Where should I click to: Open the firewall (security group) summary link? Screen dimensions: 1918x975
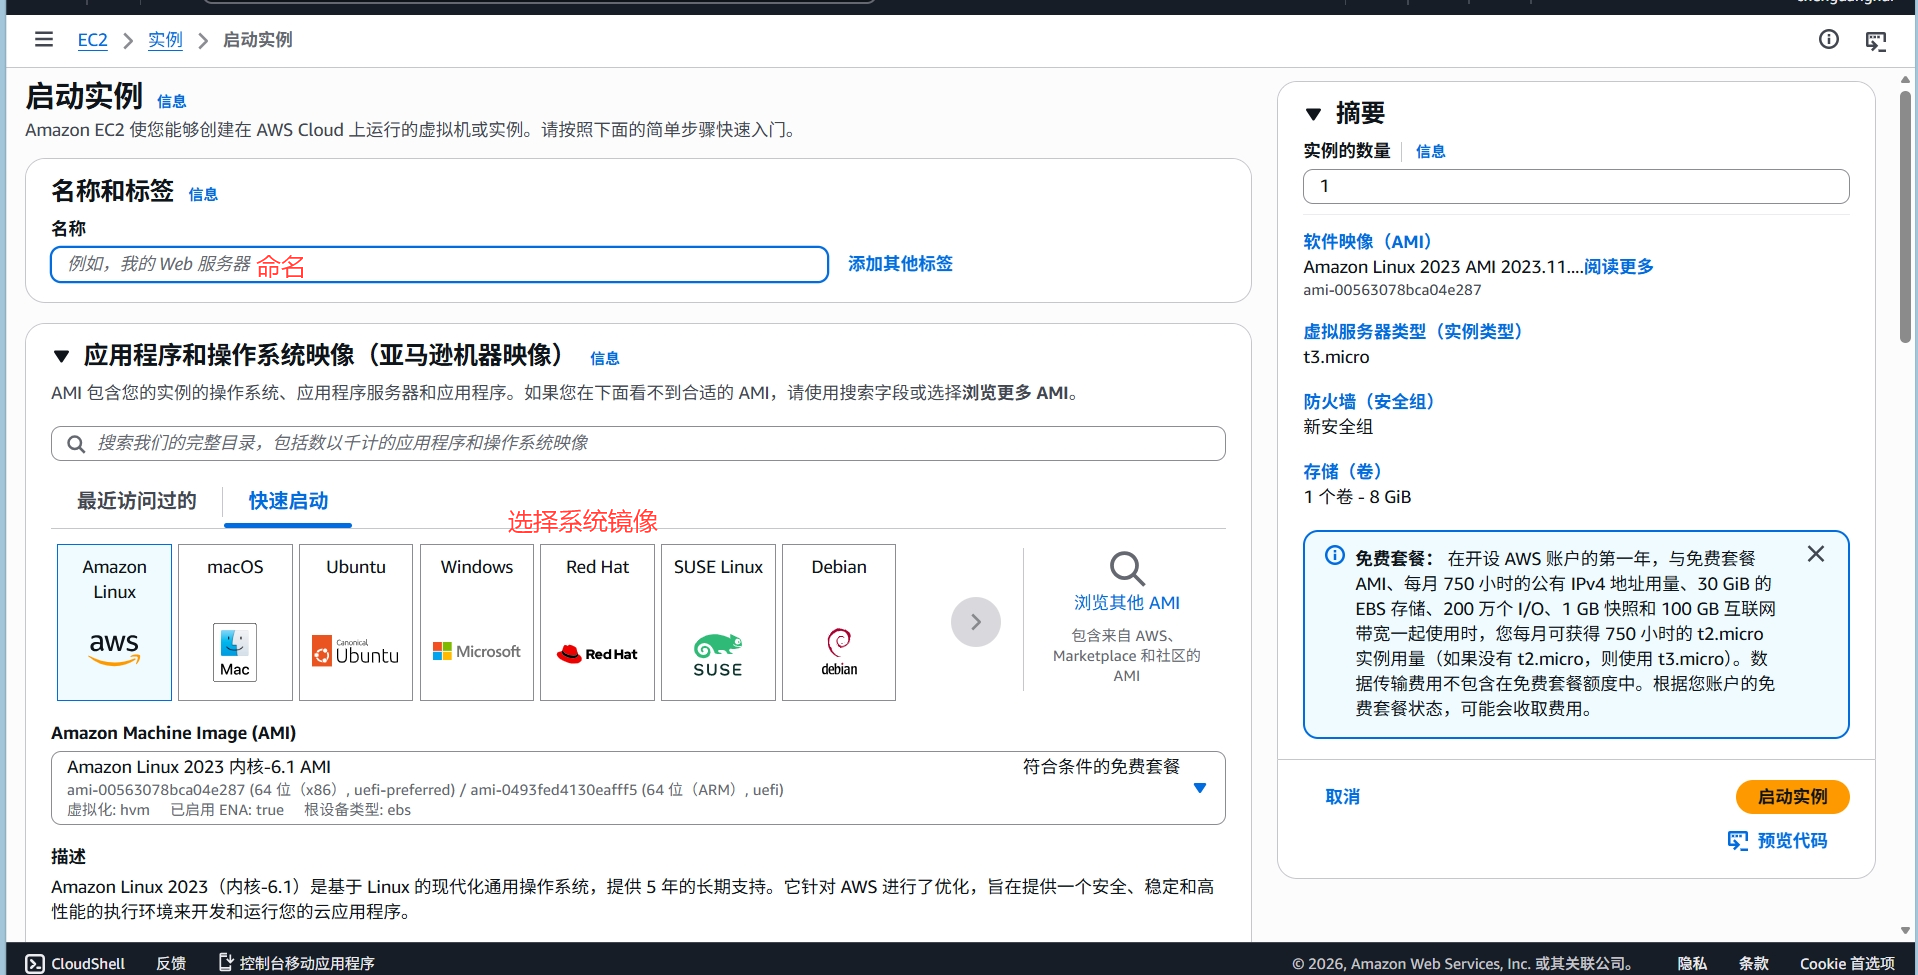point(1369,402)
